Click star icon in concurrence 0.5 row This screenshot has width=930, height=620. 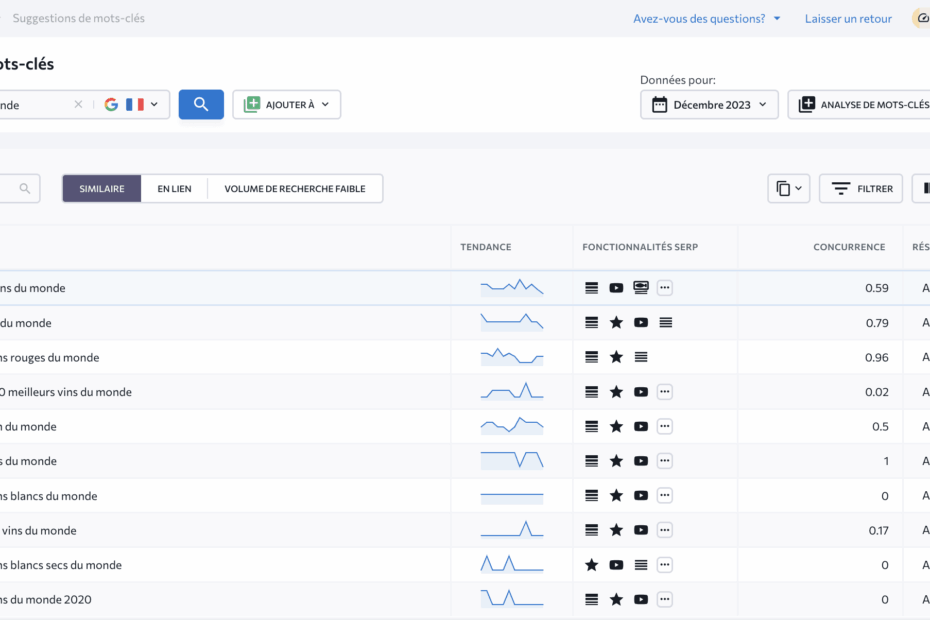(616, 427)
